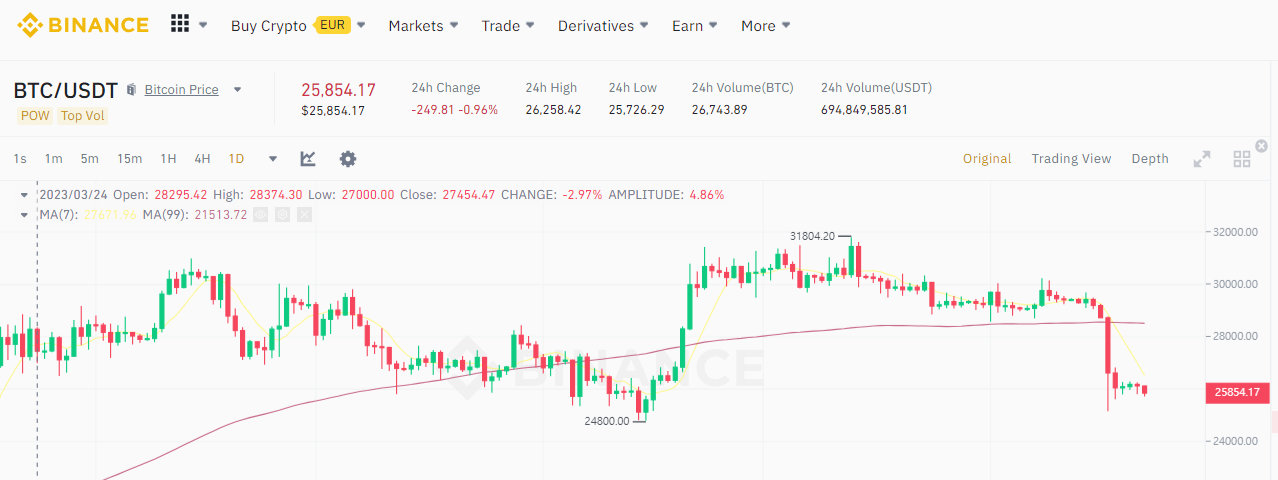1278x480 pixels.
Task: Click the MA(7) value 27671.96
Action: tap(110, 214)
